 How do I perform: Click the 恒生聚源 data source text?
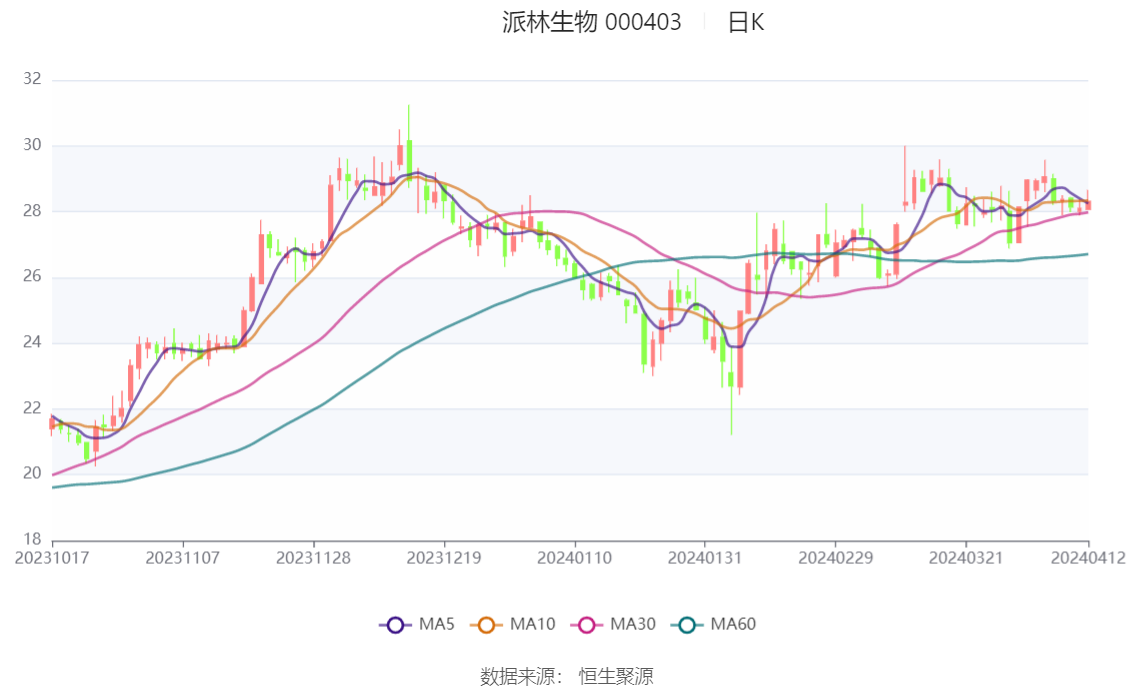coord(616,676)
